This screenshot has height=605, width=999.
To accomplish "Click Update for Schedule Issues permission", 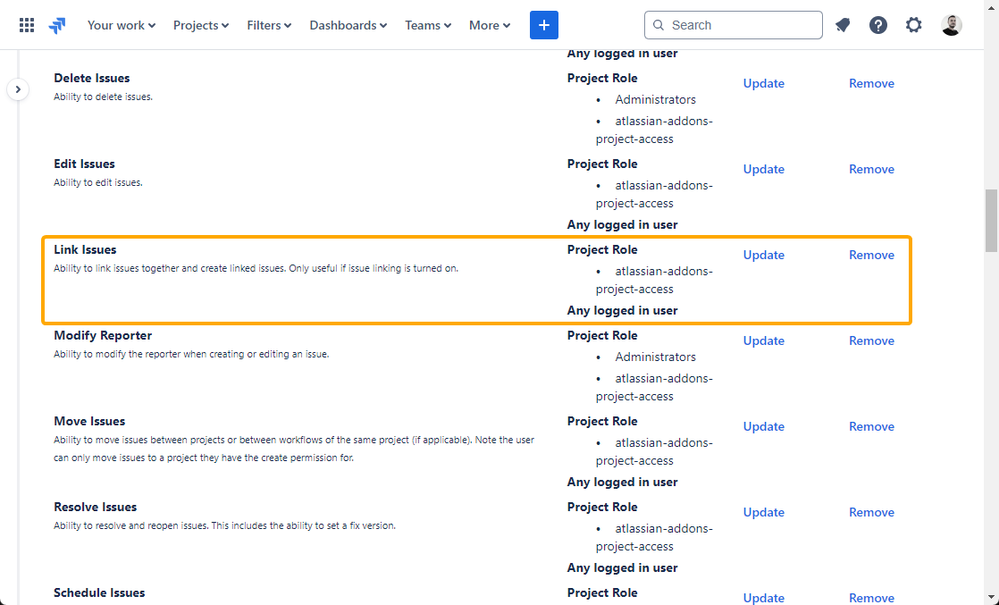I will [x=763, y=598].
